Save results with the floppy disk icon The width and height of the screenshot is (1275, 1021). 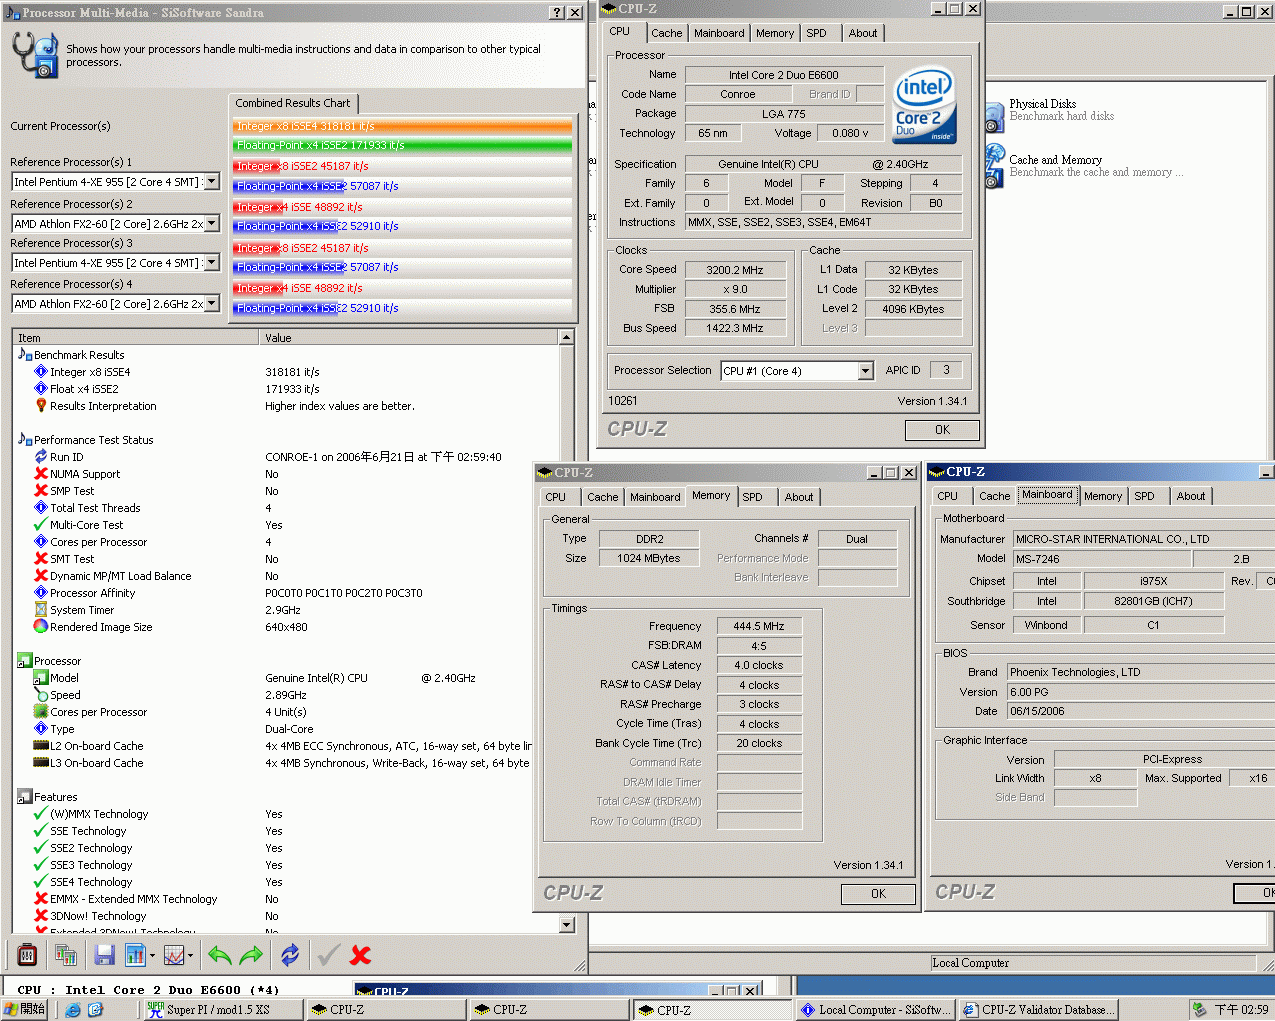pyautogui.click(x=104, y=955)
